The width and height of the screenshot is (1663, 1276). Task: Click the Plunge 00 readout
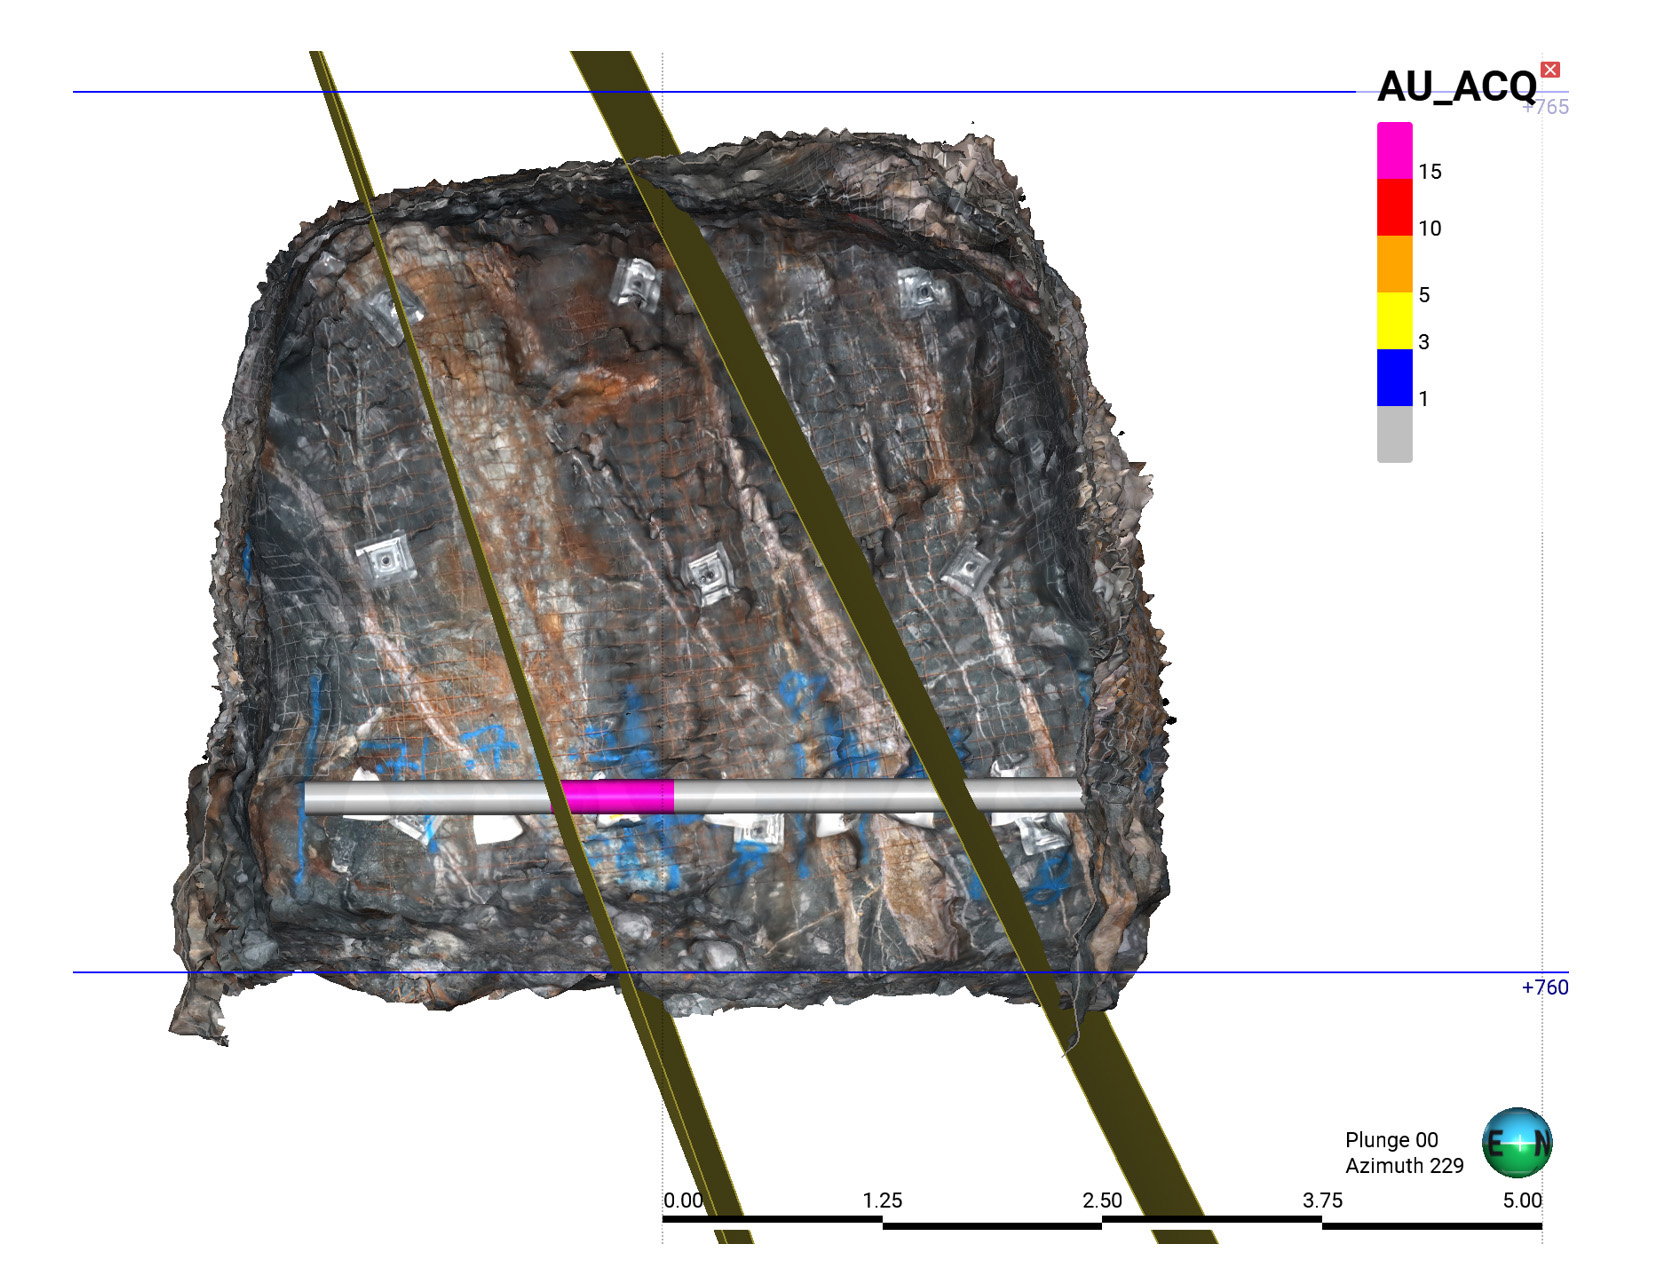coord(1391,1140)
